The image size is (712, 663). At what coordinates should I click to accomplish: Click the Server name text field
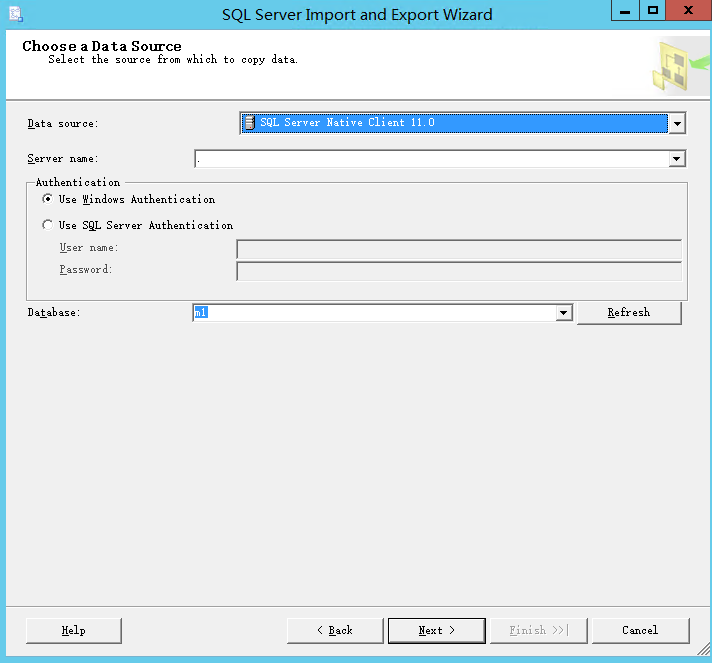pyautogui.click(x=432, y=158)
